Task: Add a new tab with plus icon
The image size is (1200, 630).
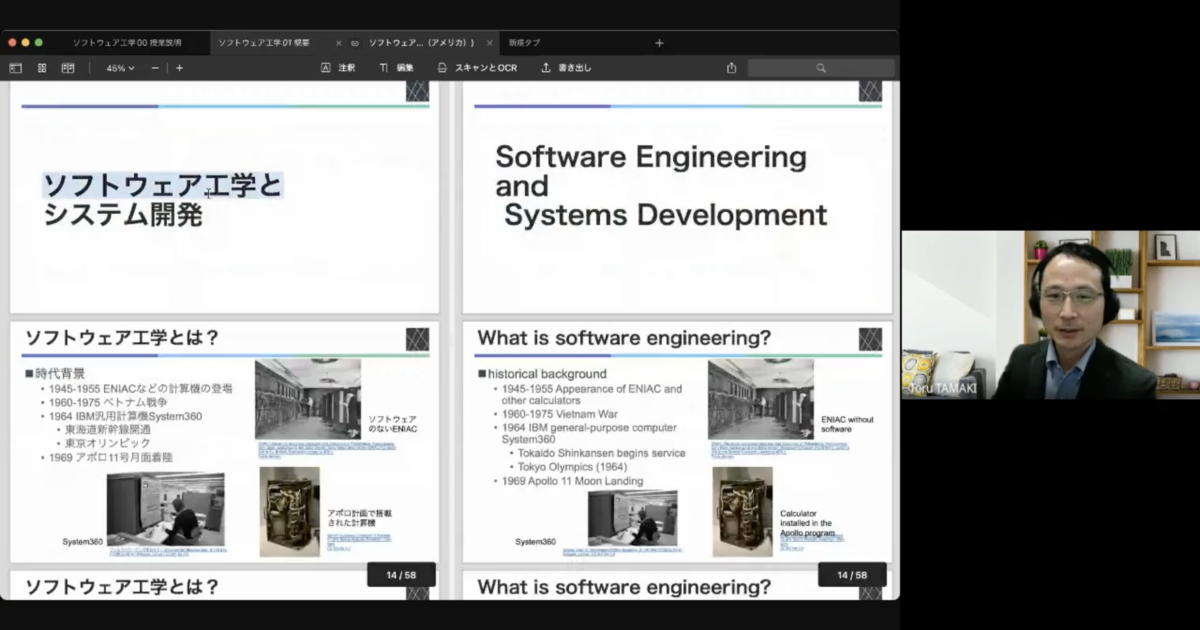Action: [x=659, y=43]
